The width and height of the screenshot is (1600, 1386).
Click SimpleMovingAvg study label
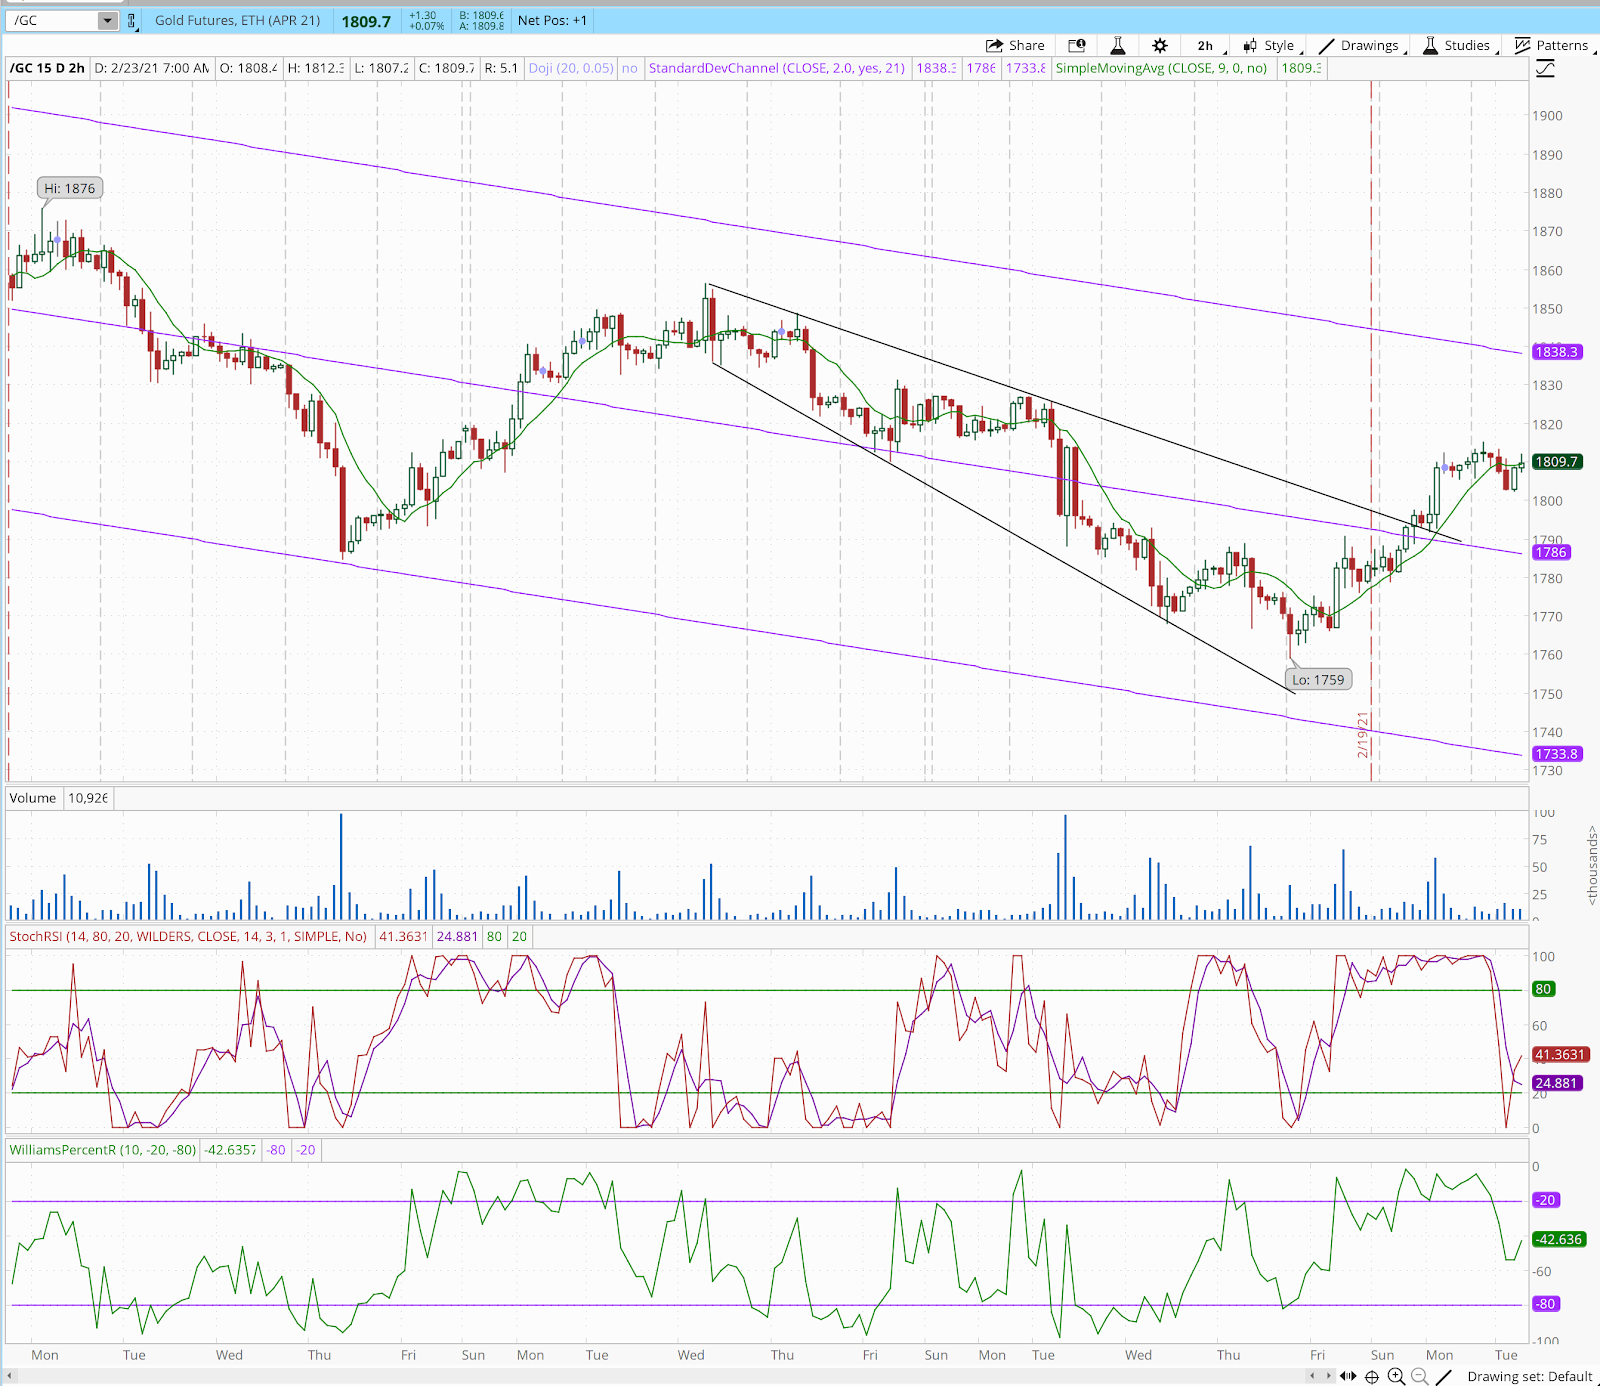(x=1161, y=68)
